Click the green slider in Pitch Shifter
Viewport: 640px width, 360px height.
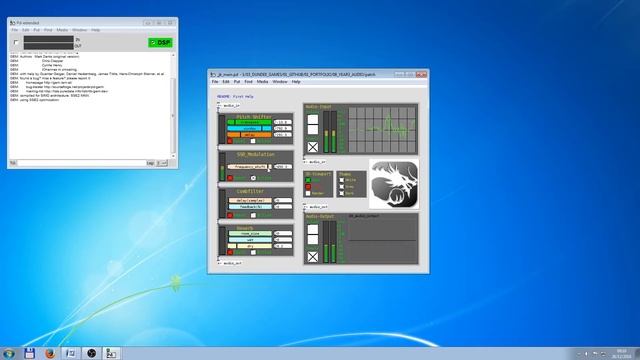249,122
